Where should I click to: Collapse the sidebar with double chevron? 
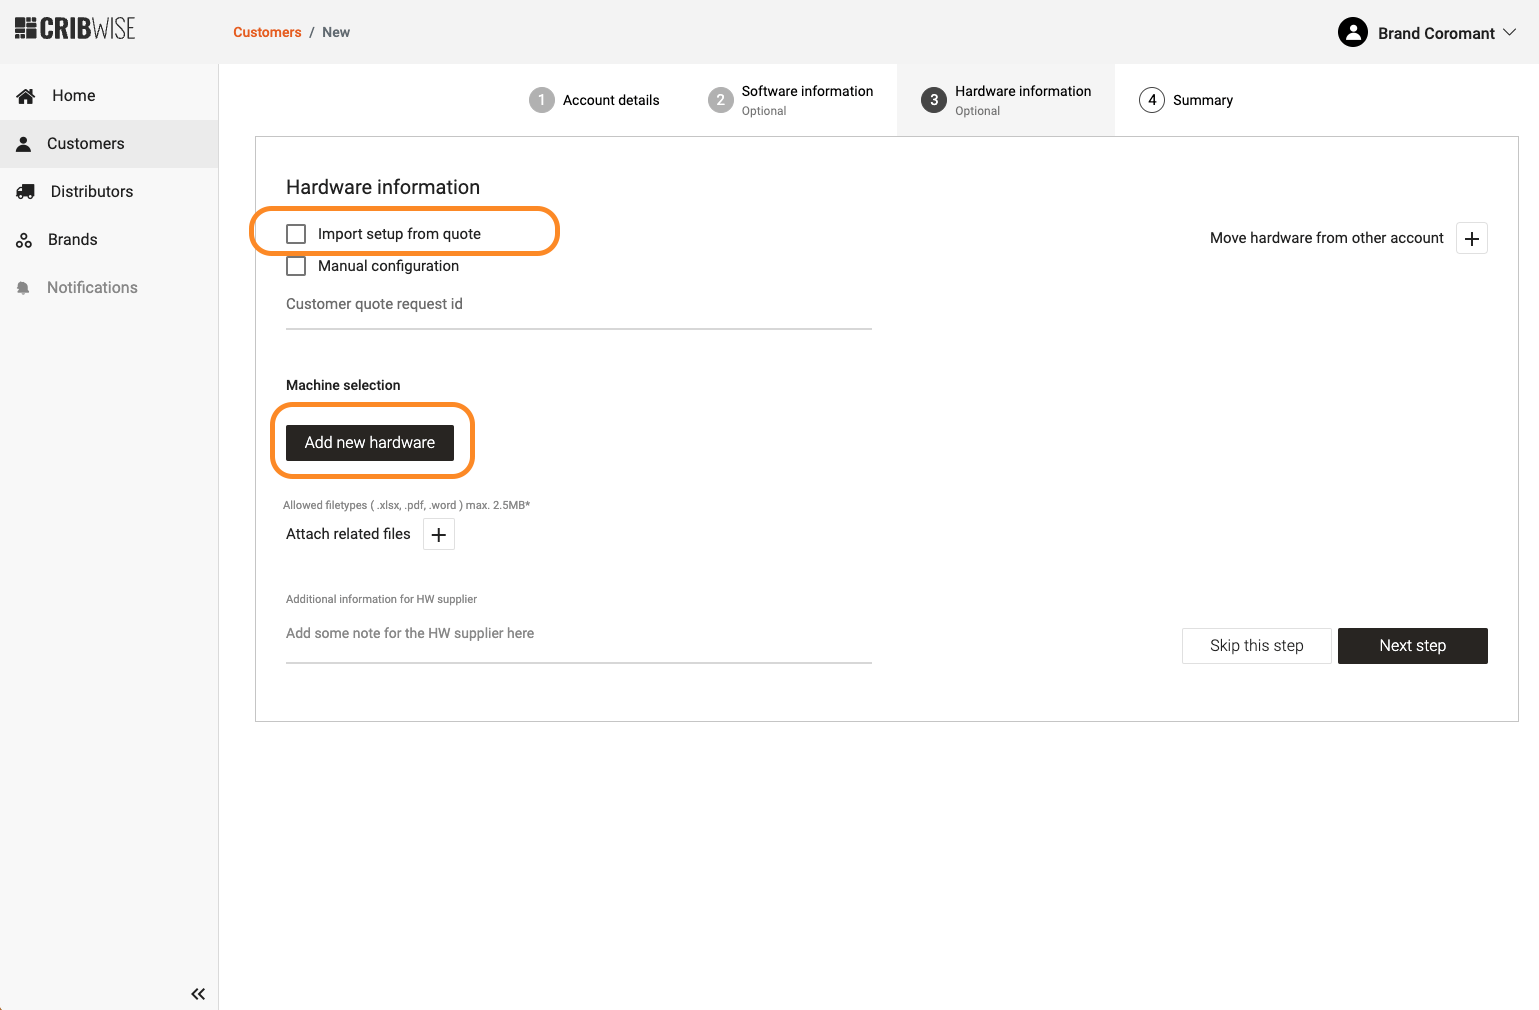point(198,993)
